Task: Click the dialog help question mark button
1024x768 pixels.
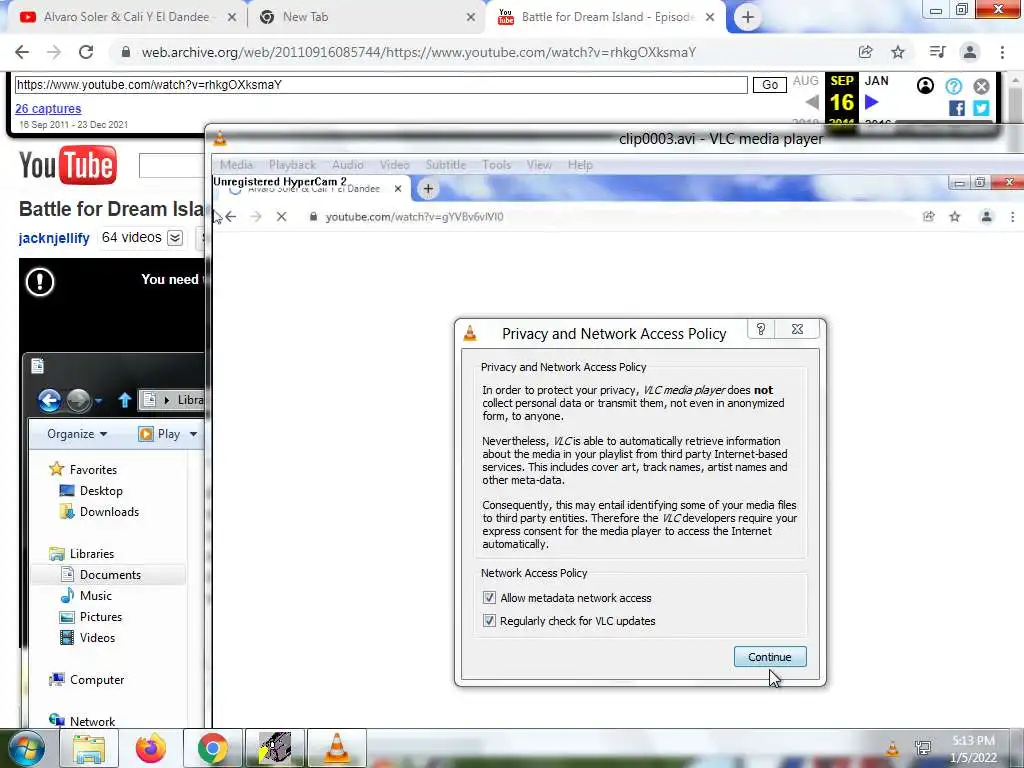Action: click(761, 329)
